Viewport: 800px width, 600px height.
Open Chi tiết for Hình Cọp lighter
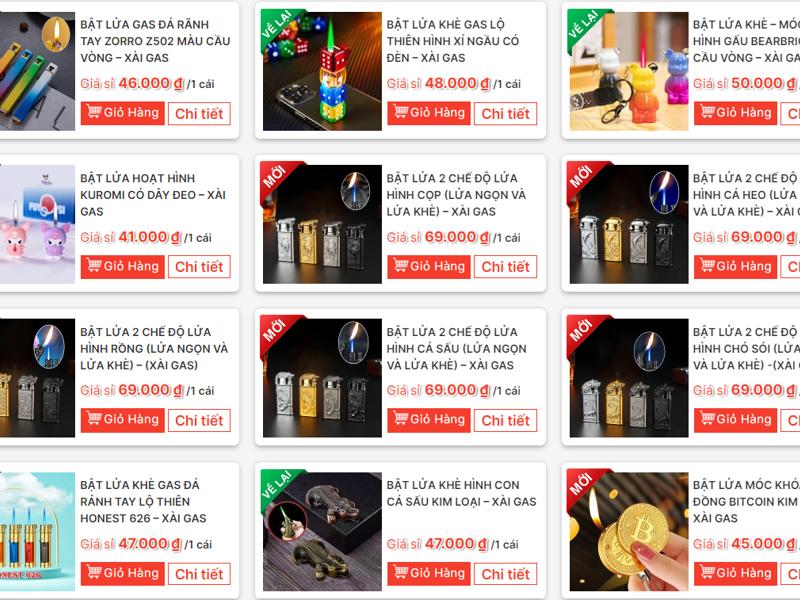click(x=505, y=267)
